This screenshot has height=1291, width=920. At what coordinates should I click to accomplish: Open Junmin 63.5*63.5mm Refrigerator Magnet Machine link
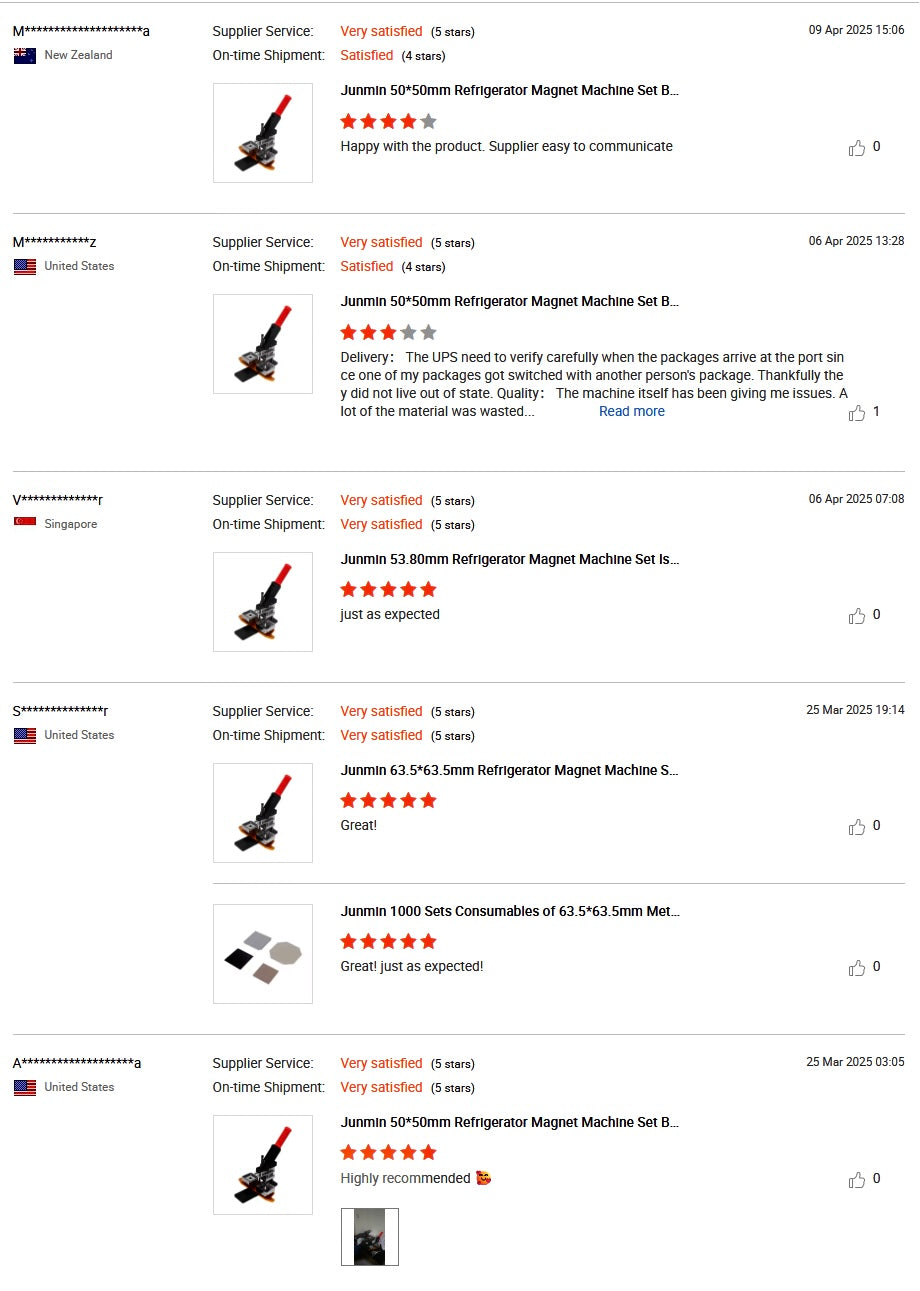(509, 770)
